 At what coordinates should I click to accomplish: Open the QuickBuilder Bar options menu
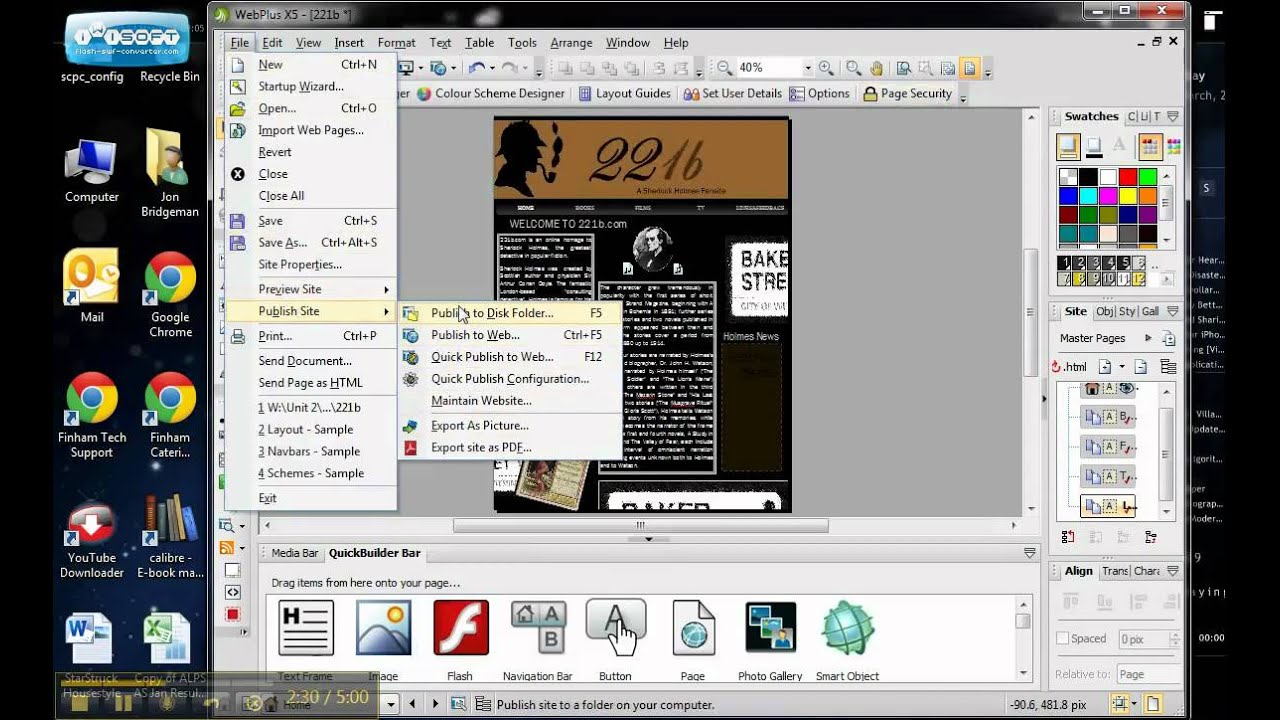pyautogui.click(x=1030, y=553)
